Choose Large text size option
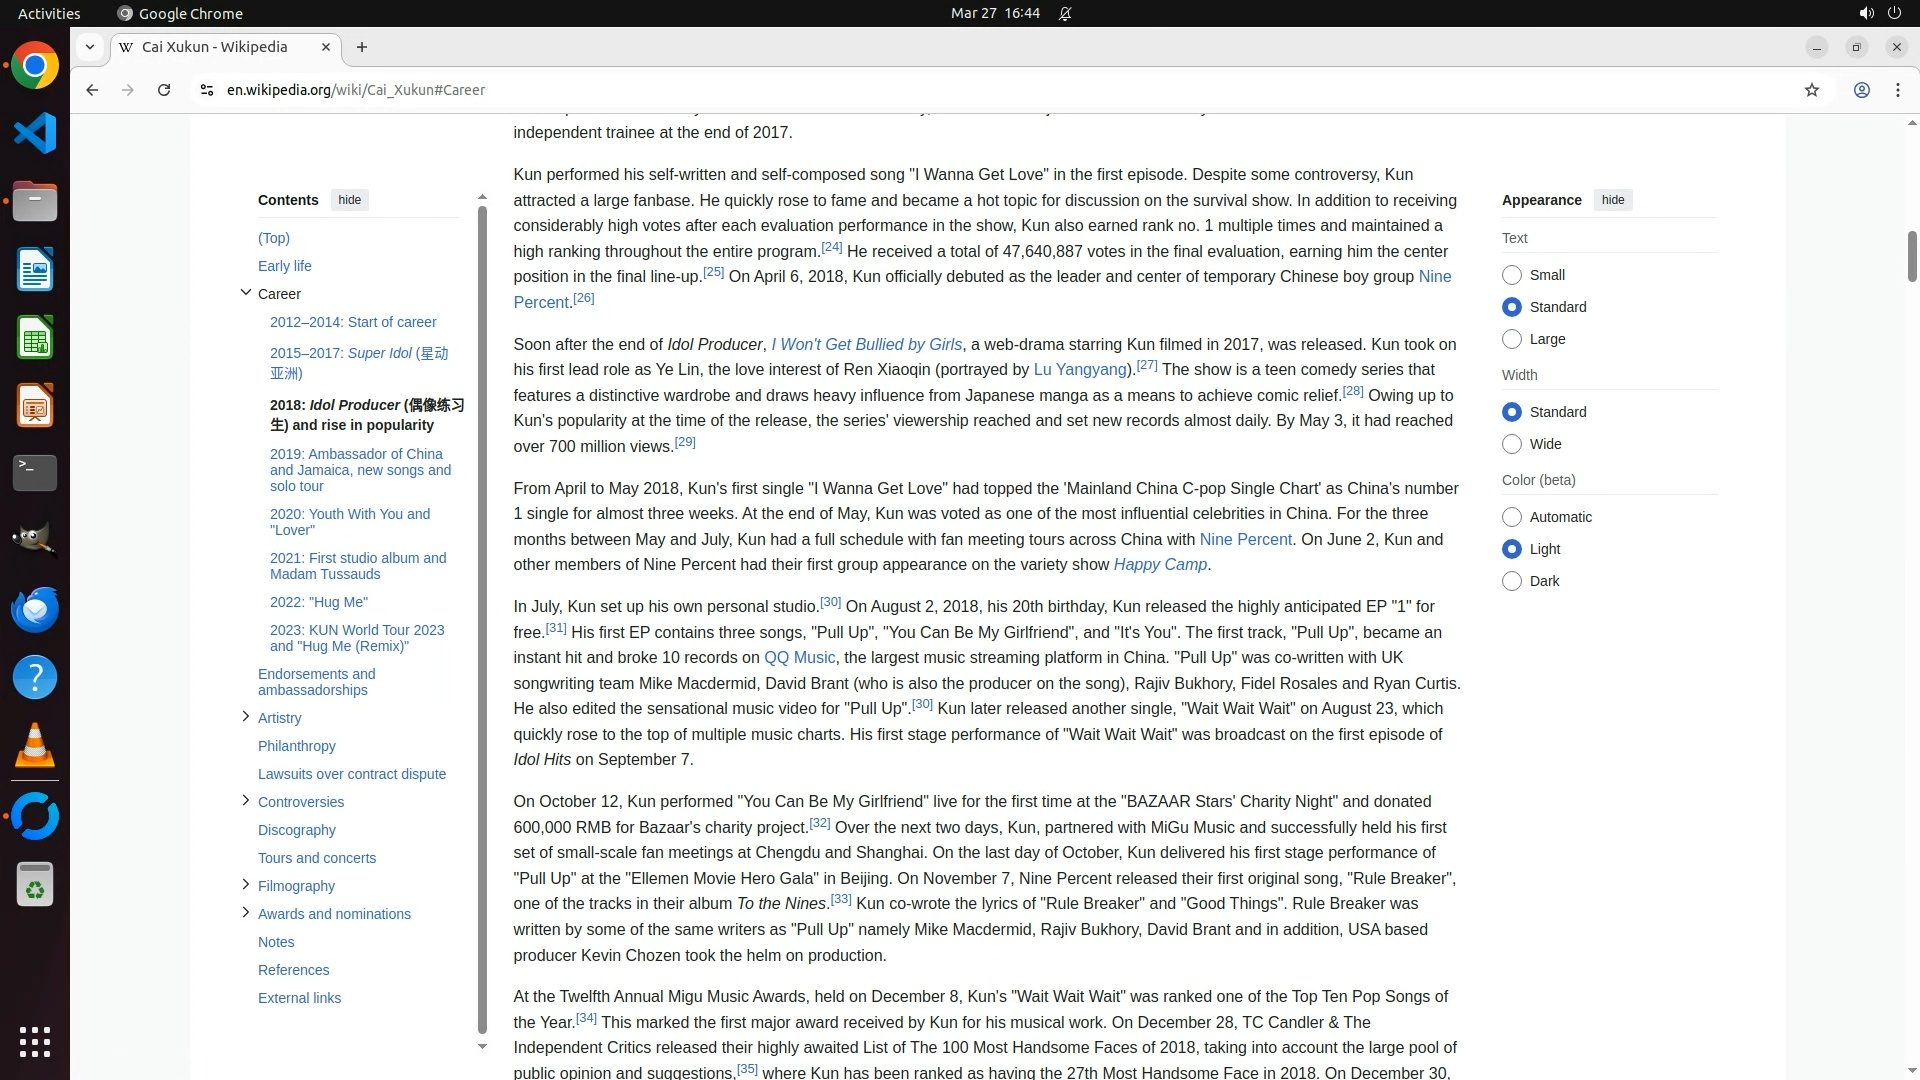Screen dimensions: 1920x1080 [1512, 339]
